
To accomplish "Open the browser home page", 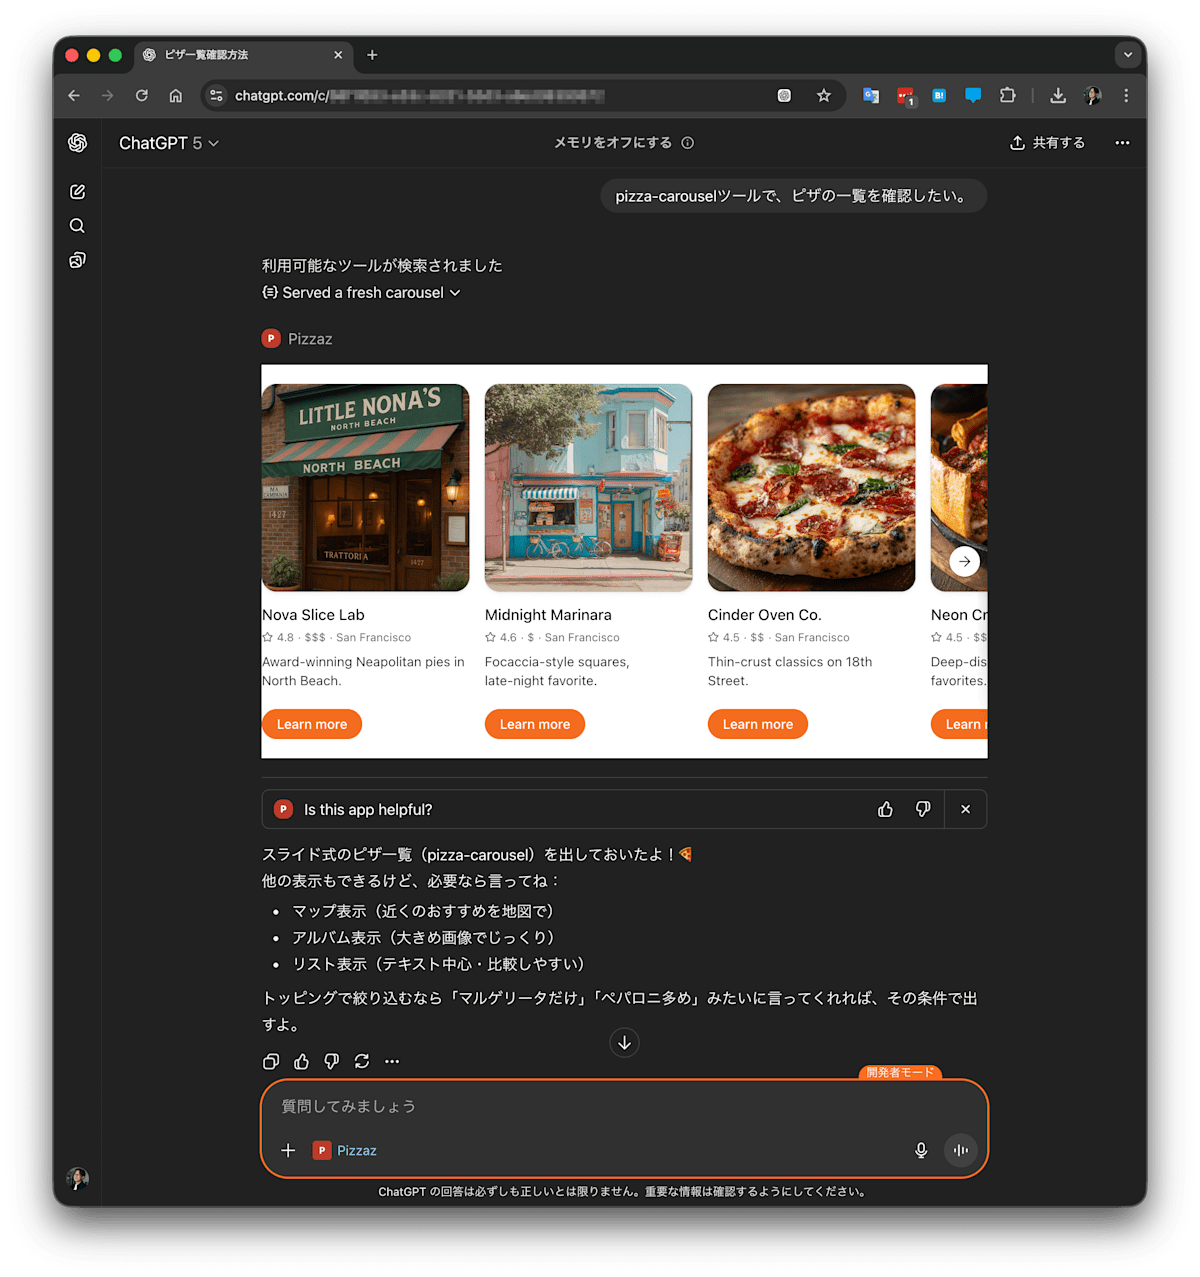I will [x=176, y=96].
